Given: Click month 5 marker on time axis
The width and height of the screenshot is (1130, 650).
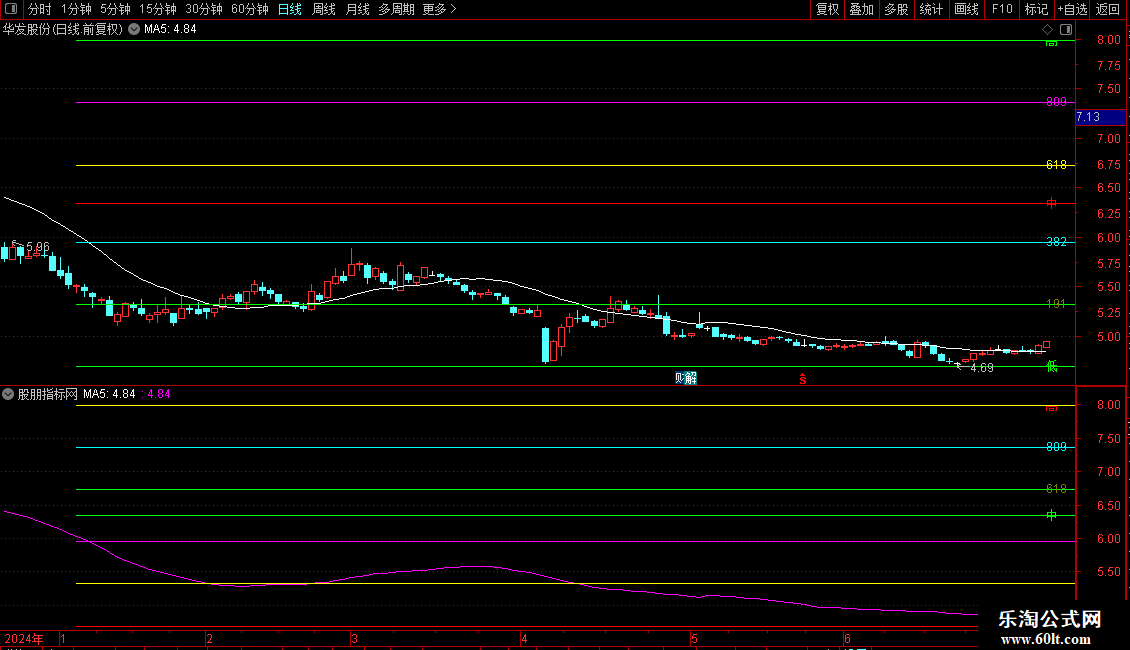Looking at the screenshot, I should point(694,639).
